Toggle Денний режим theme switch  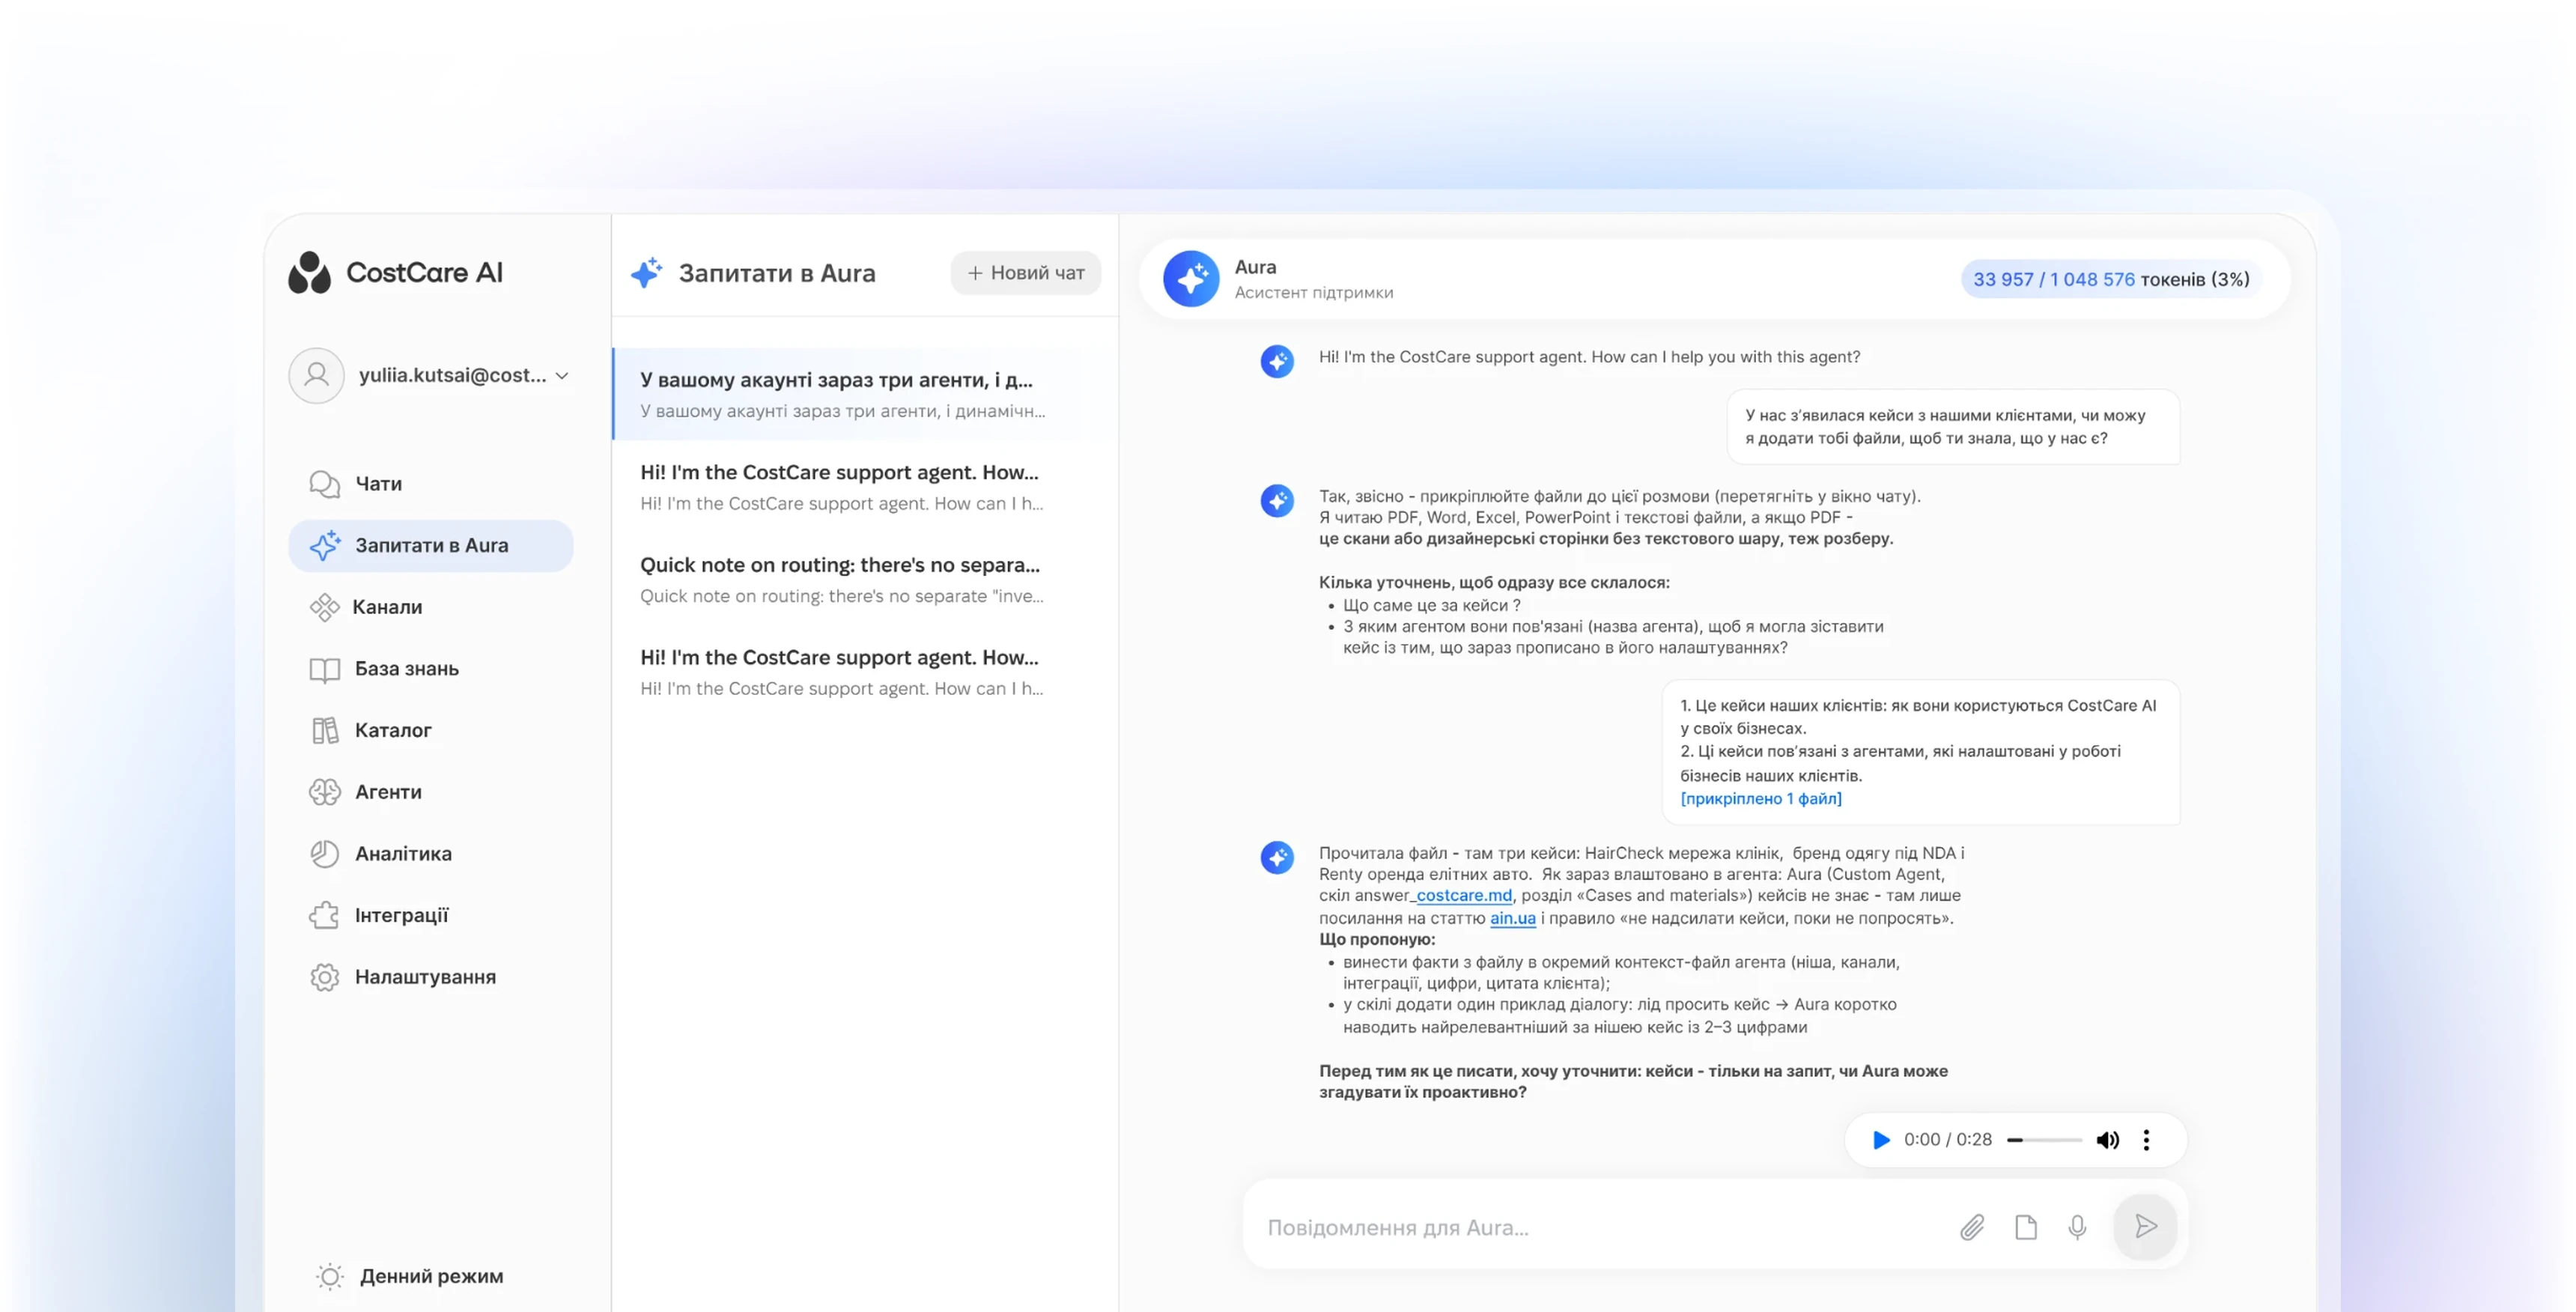pyautogui.click(x=410, y=1276)
